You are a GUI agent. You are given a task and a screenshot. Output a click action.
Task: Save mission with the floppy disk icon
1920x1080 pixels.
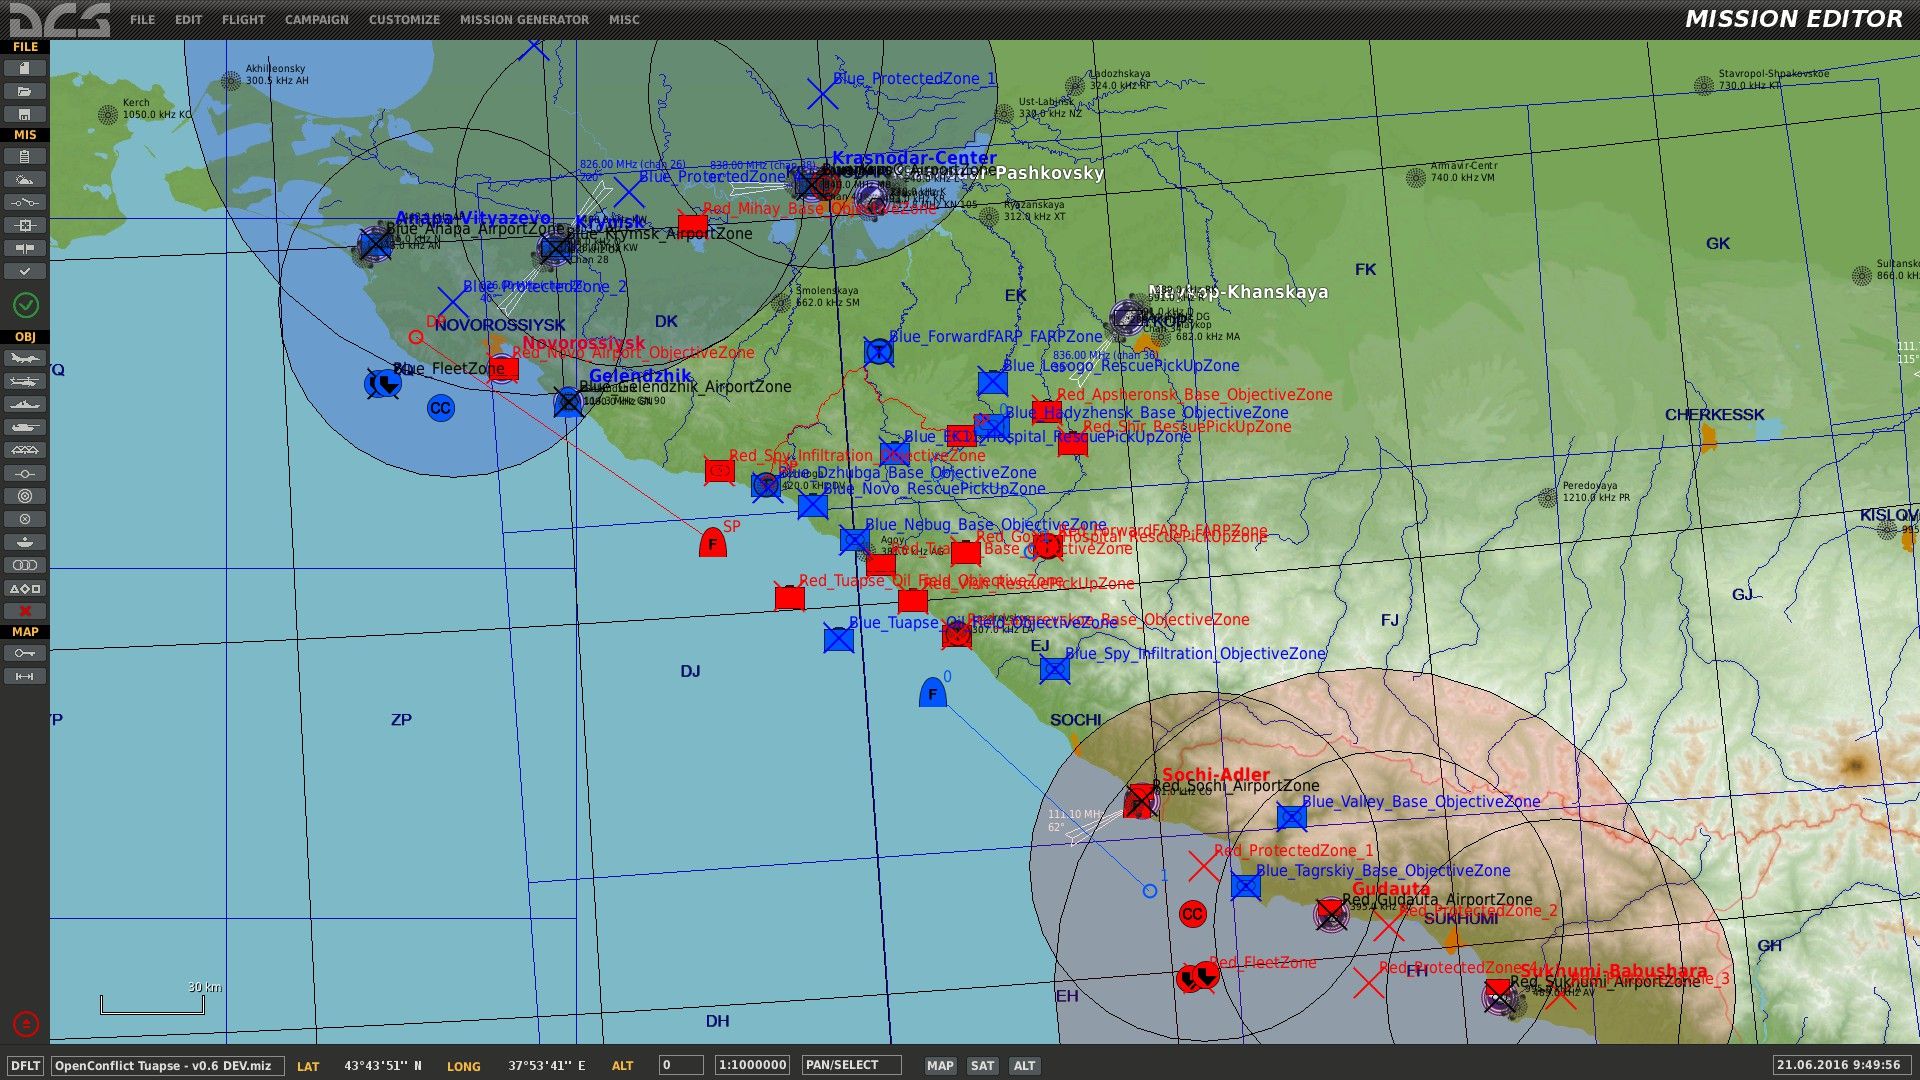click(25, 114)
